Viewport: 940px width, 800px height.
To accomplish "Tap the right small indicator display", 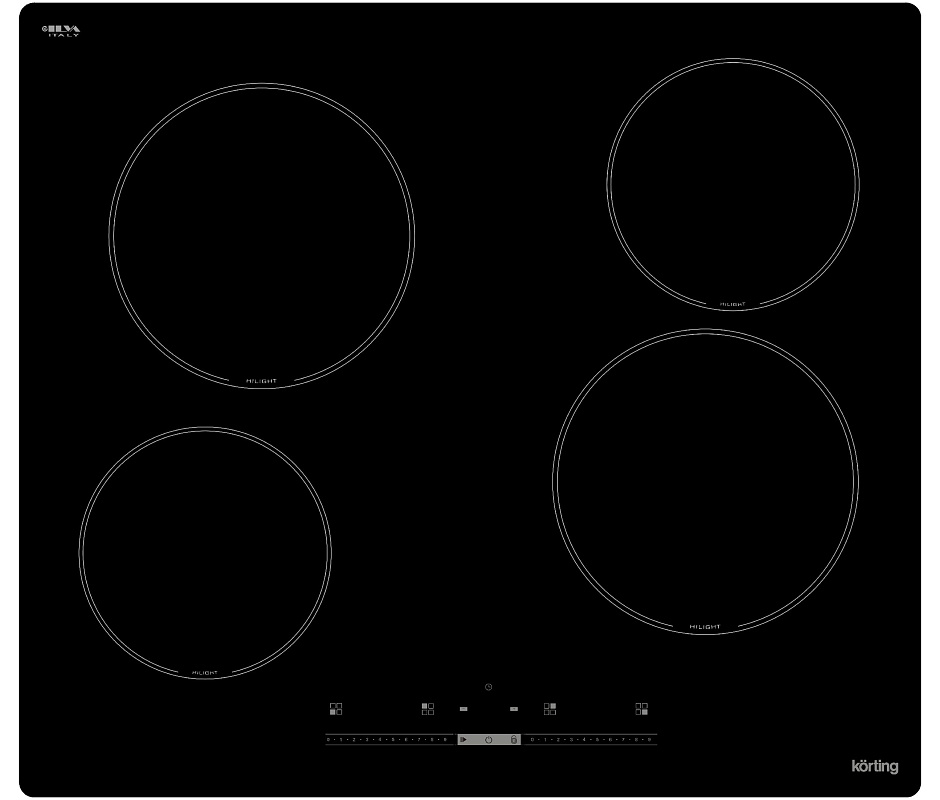I will click(x=514, y=709).
